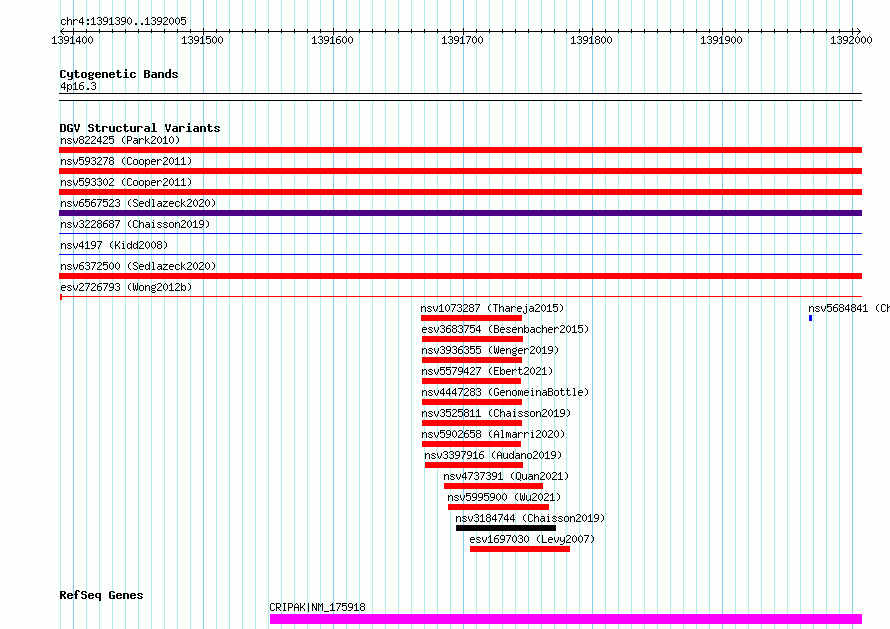Click the RefSeq Genes track title
Screen dimensions: 890x629
click(101, 596)
